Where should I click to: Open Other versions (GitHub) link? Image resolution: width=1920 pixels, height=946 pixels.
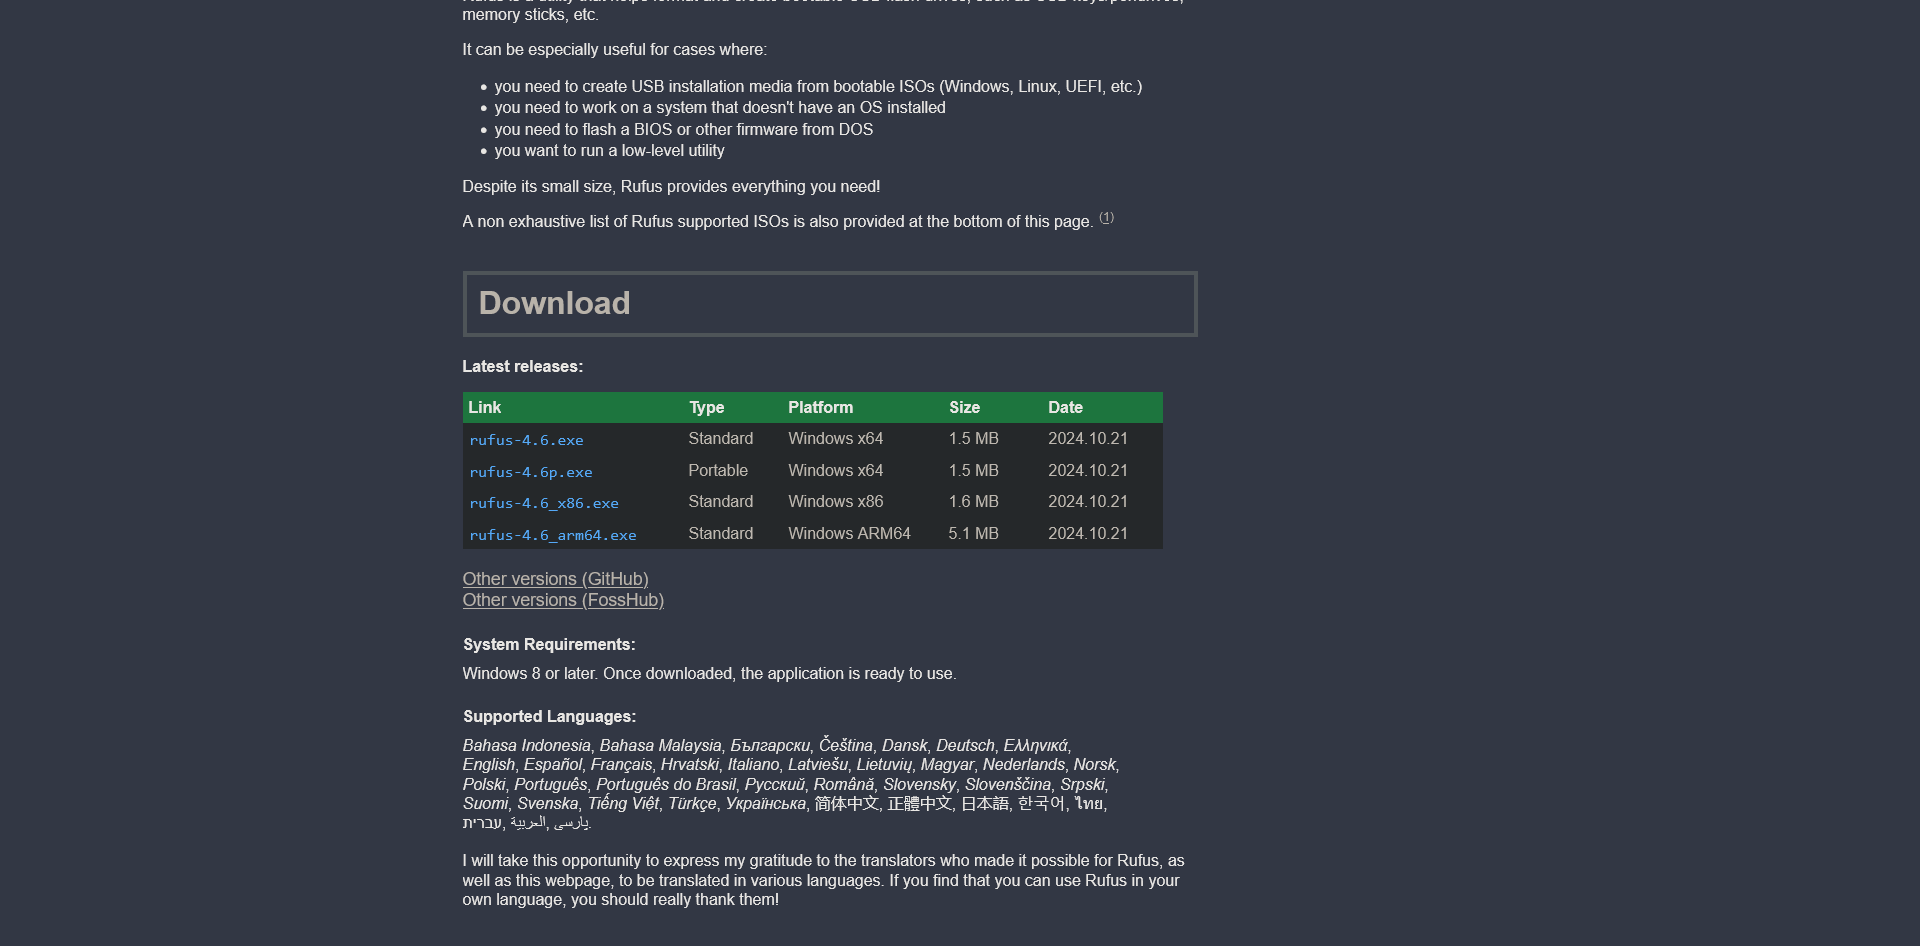555,579
